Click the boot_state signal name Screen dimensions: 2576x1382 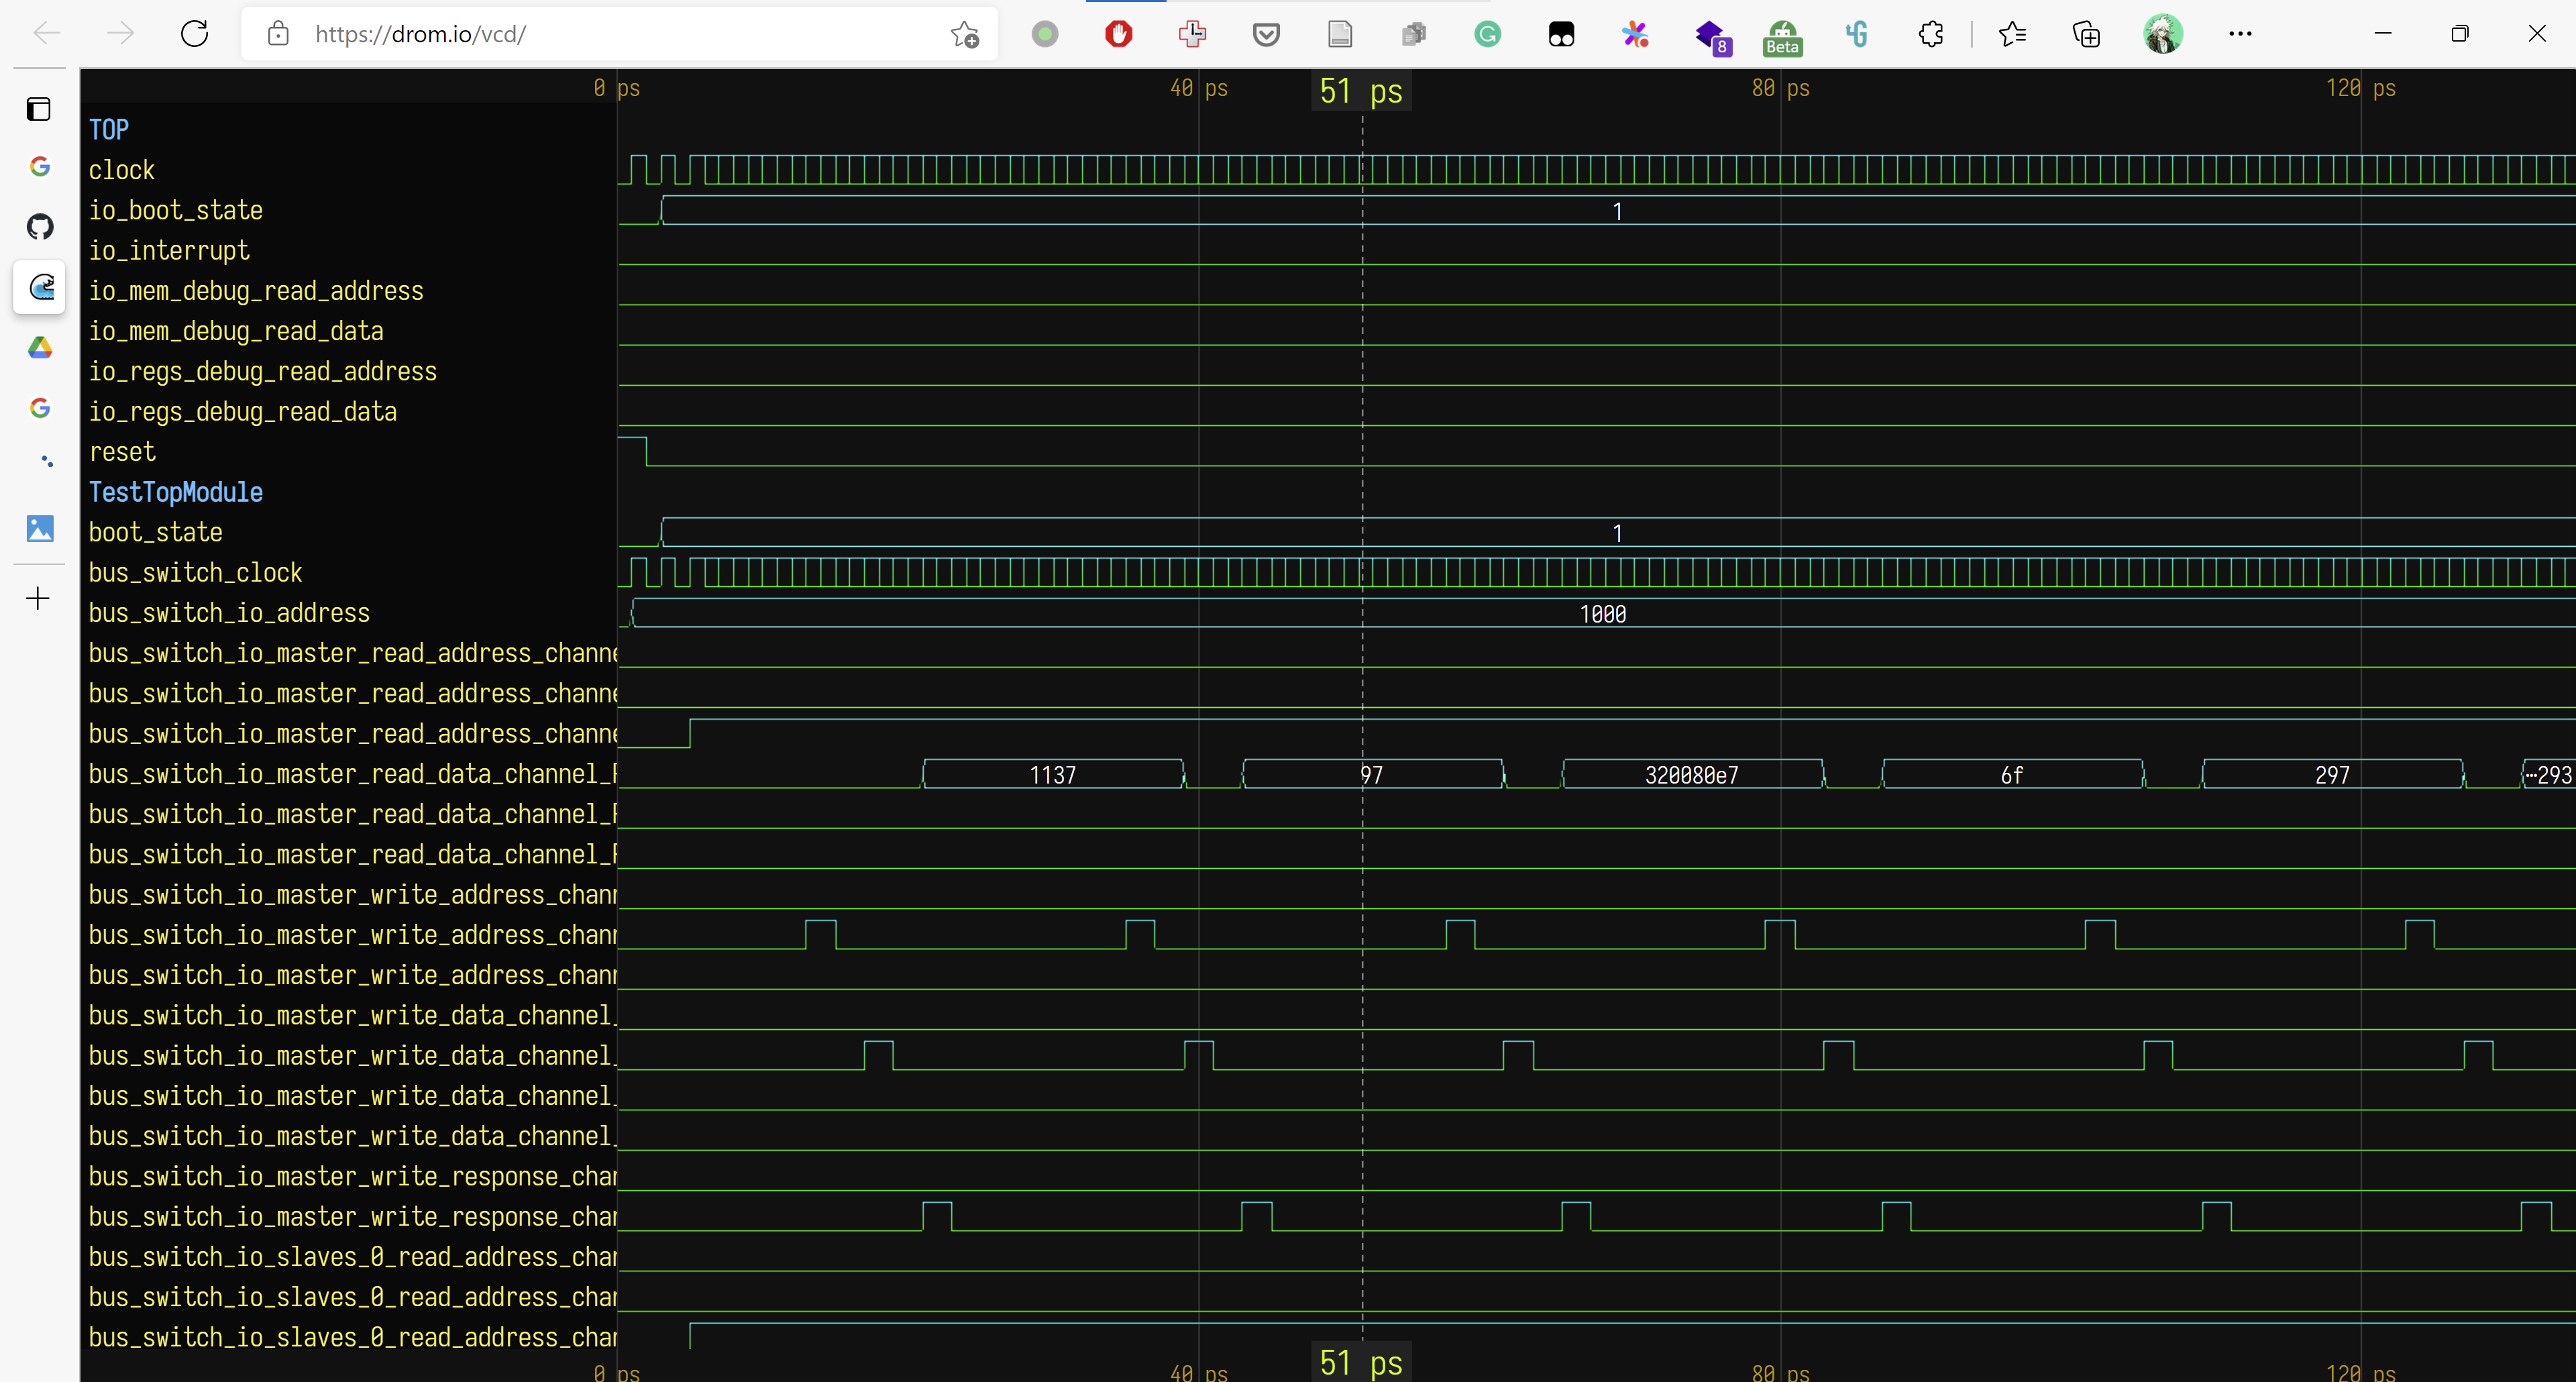click(156, 532)
